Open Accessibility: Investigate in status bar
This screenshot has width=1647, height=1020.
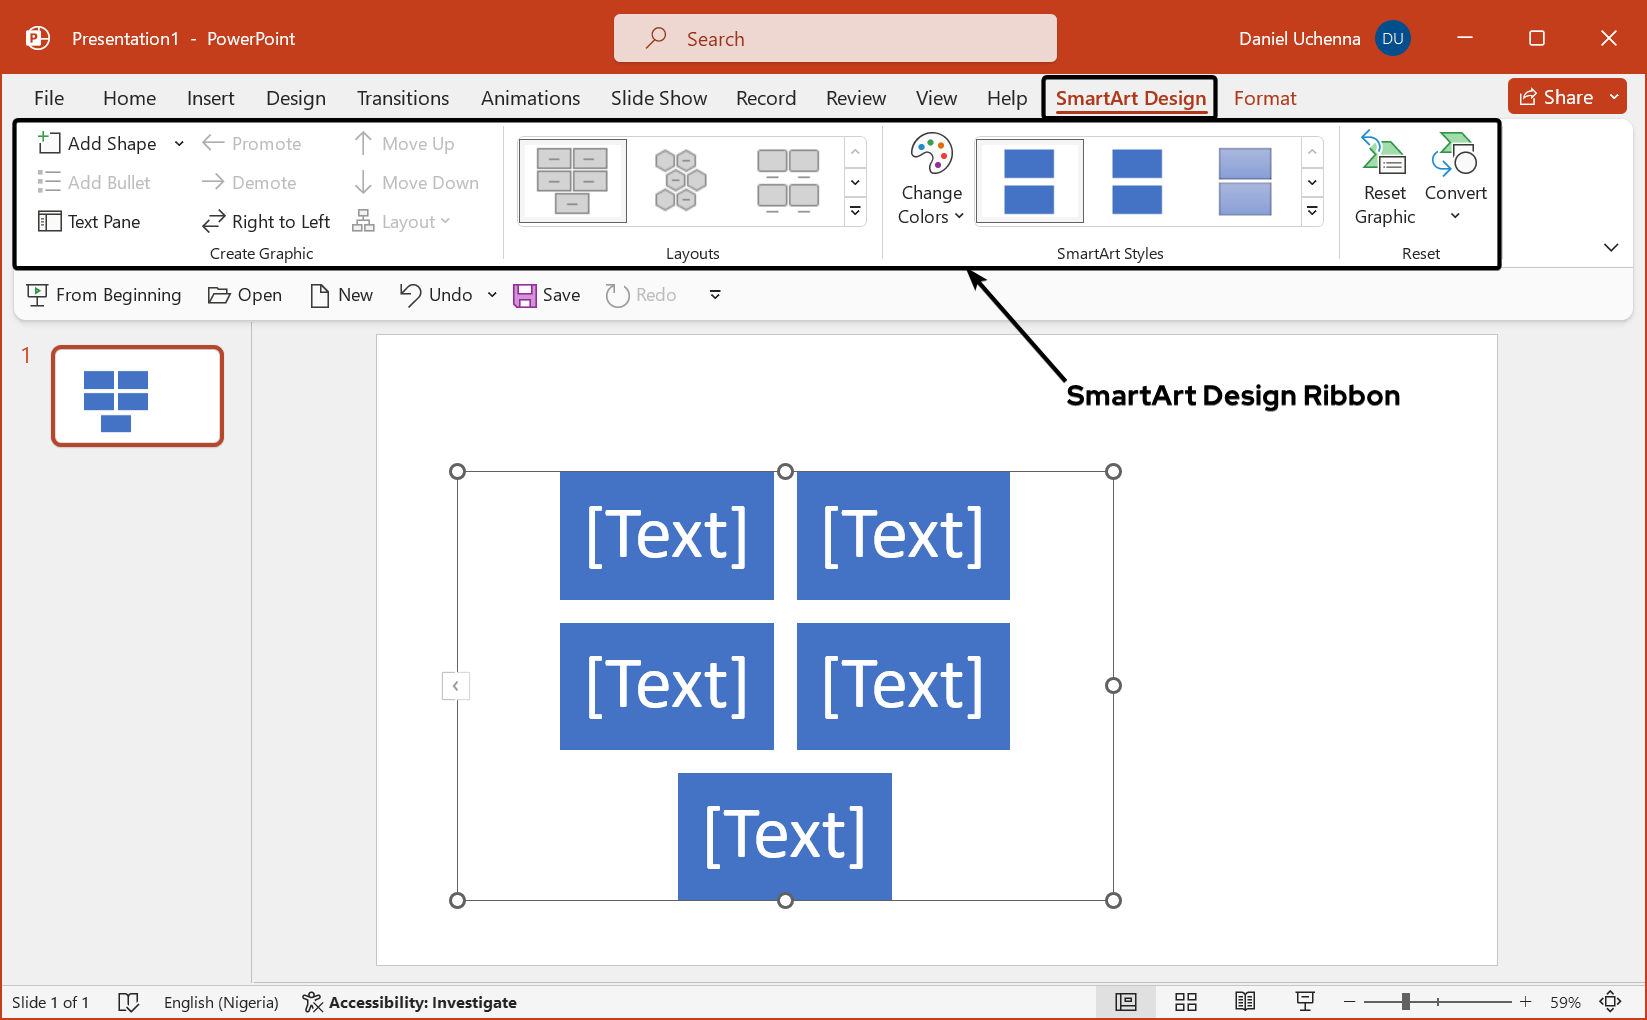coord(410,1002)
